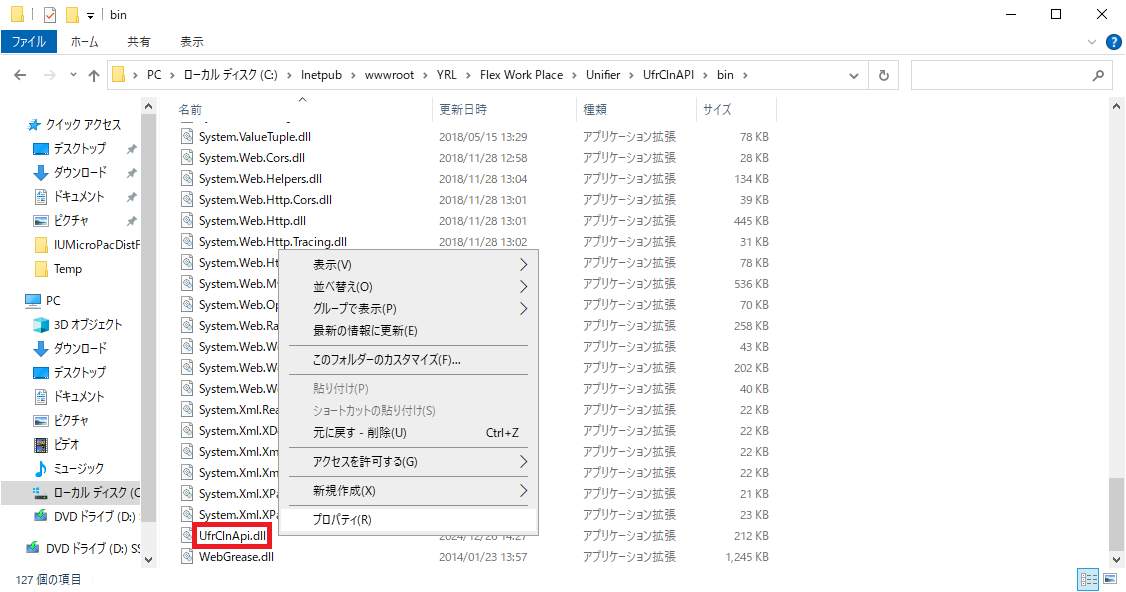Switch to details view icon in status bar
This screenshot has height=592, width=1126.
[x=1086, y=579]
